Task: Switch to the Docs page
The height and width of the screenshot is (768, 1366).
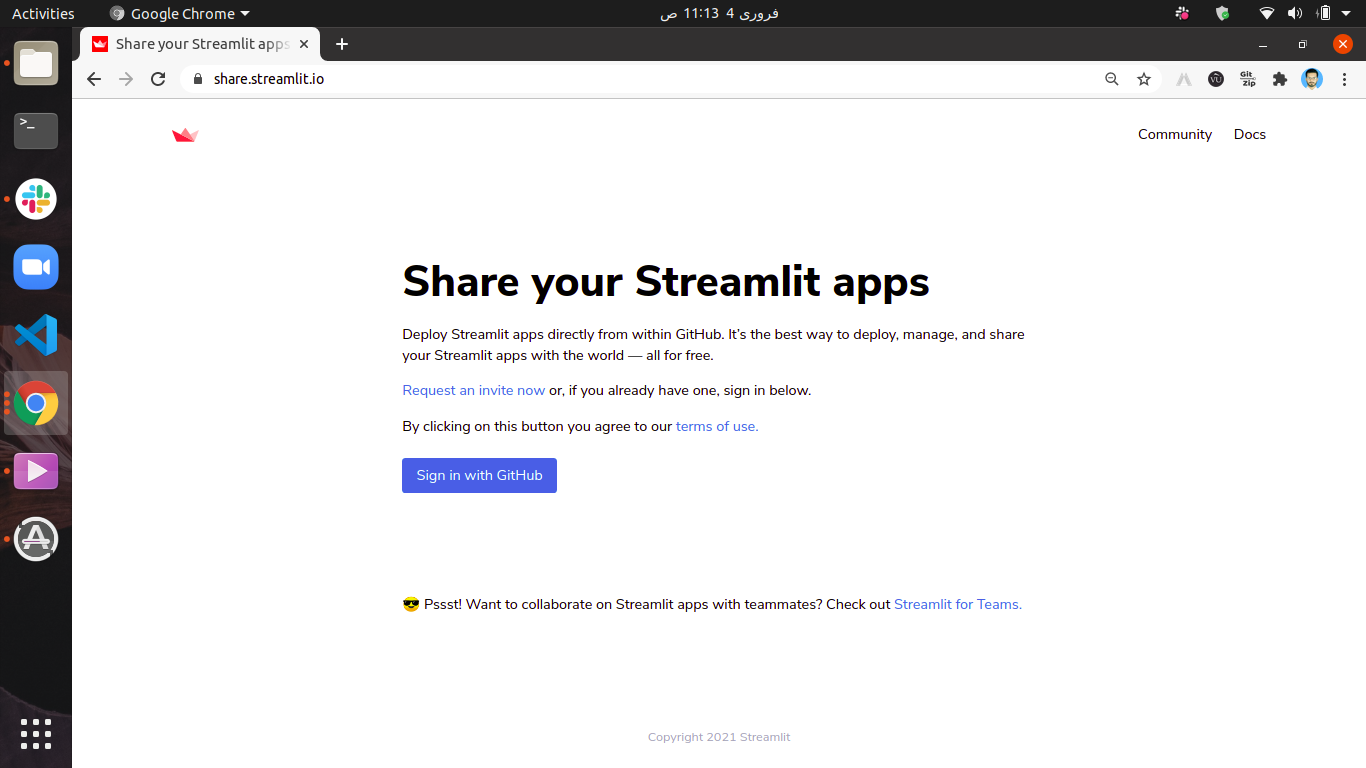Action: [1249, 134]
